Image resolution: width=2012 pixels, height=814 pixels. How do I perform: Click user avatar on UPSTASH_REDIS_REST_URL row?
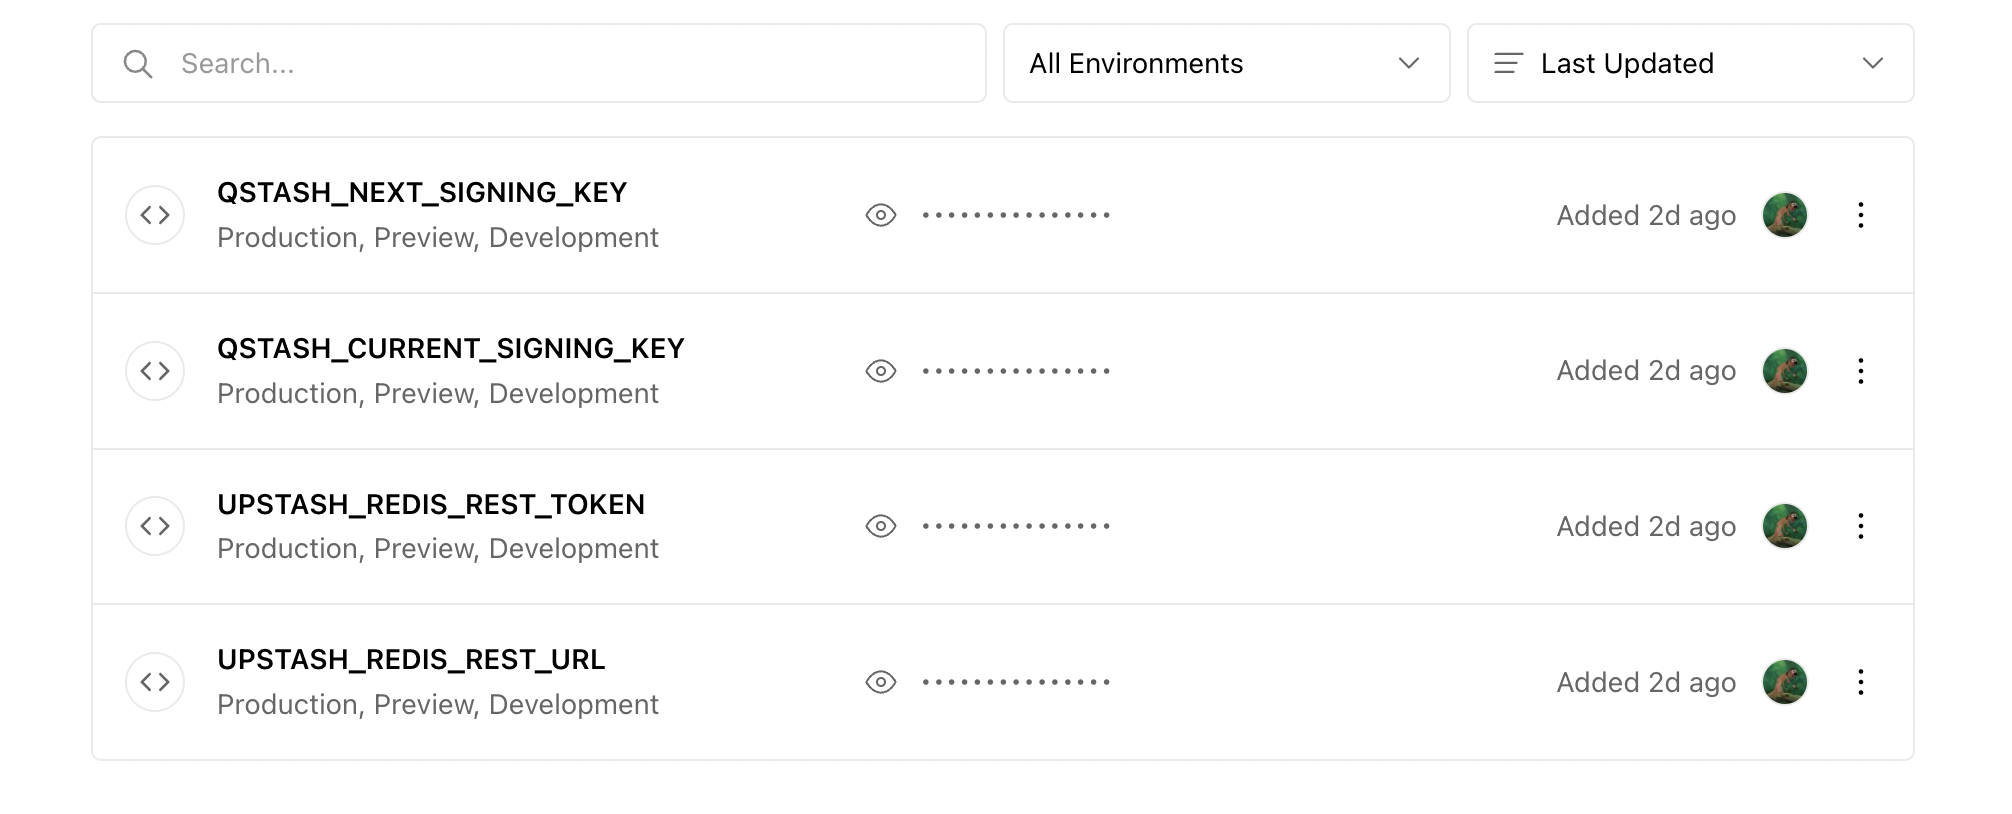[x=1784, y=682]
